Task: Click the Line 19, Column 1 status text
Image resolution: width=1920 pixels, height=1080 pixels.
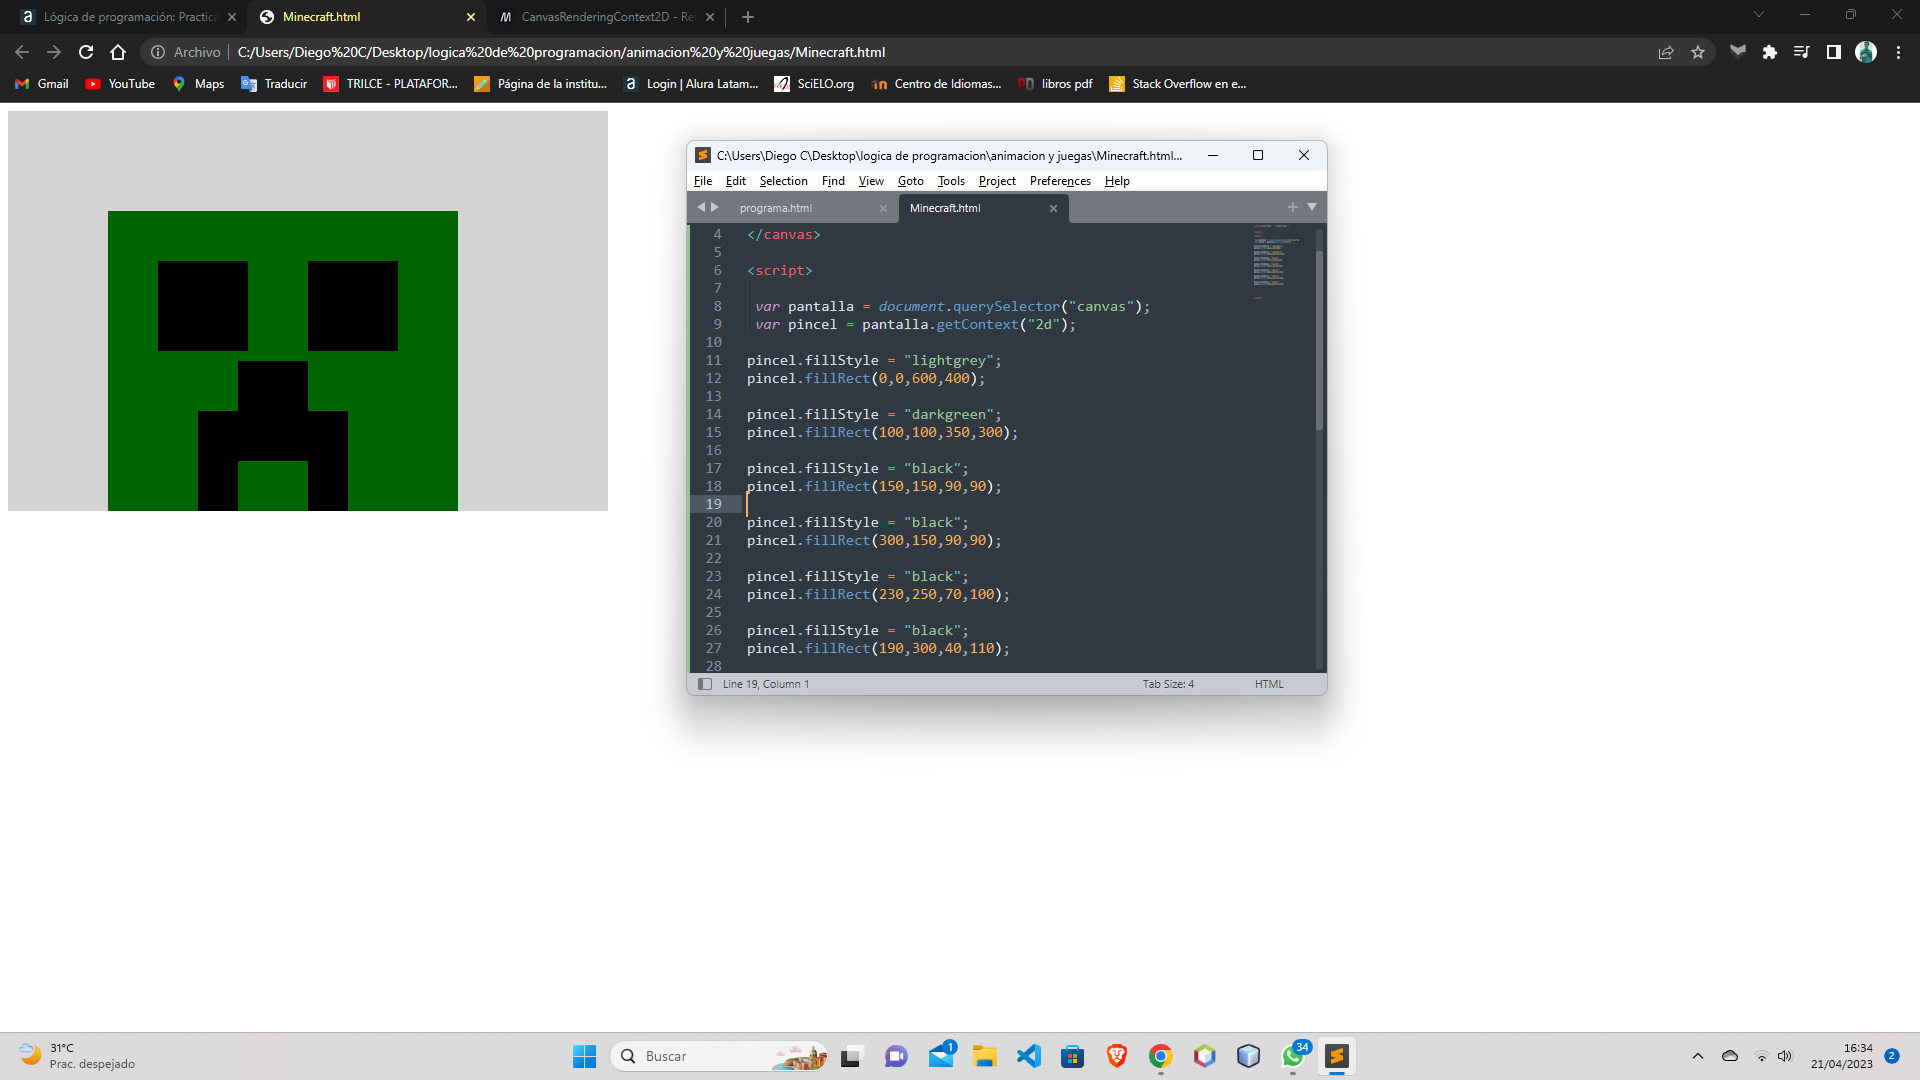Action: tap(766, 684)
